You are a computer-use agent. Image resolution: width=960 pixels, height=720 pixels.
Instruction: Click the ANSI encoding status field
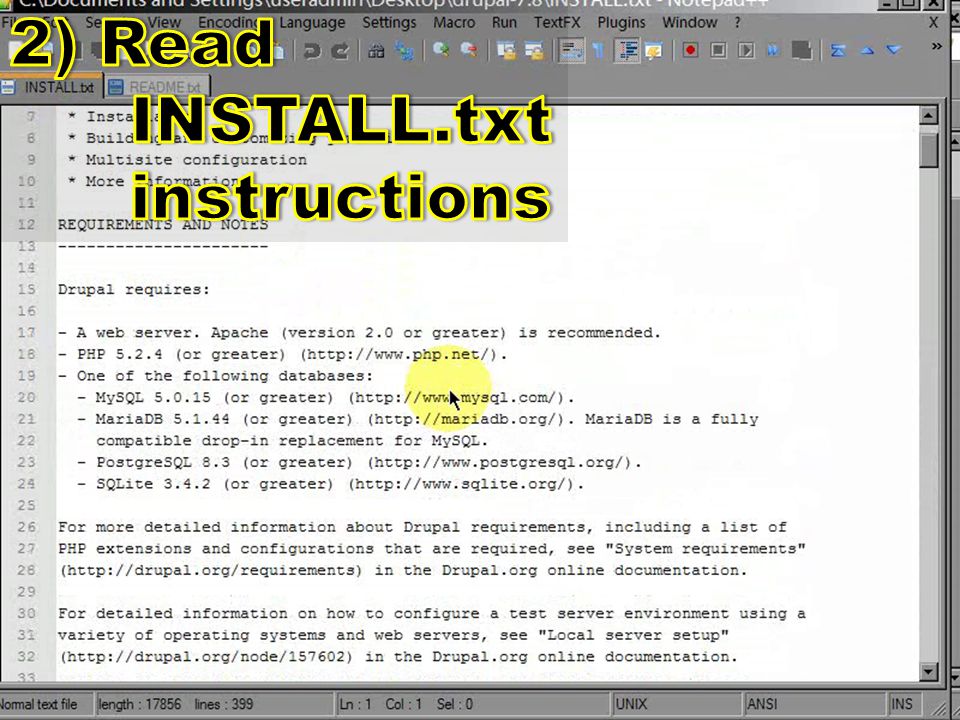coord(814,704)
